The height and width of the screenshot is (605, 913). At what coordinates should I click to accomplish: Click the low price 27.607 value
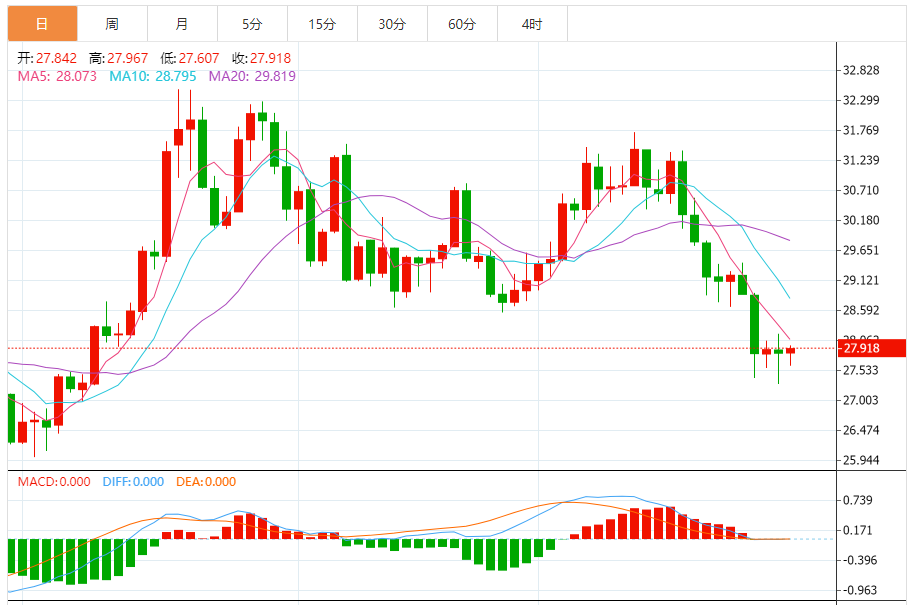tap(199, 58)
